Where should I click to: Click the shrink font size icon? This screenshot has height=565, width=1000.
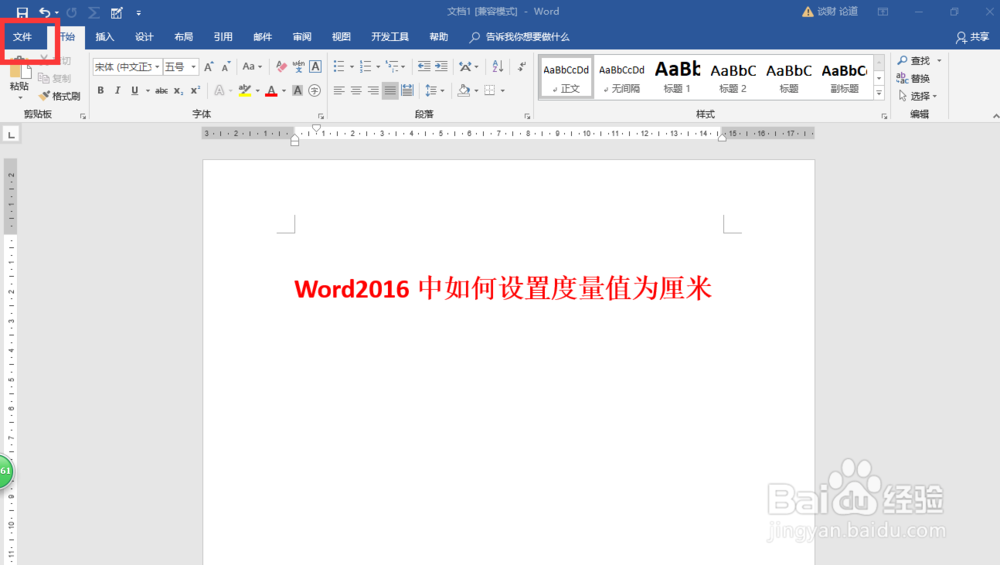226,66
